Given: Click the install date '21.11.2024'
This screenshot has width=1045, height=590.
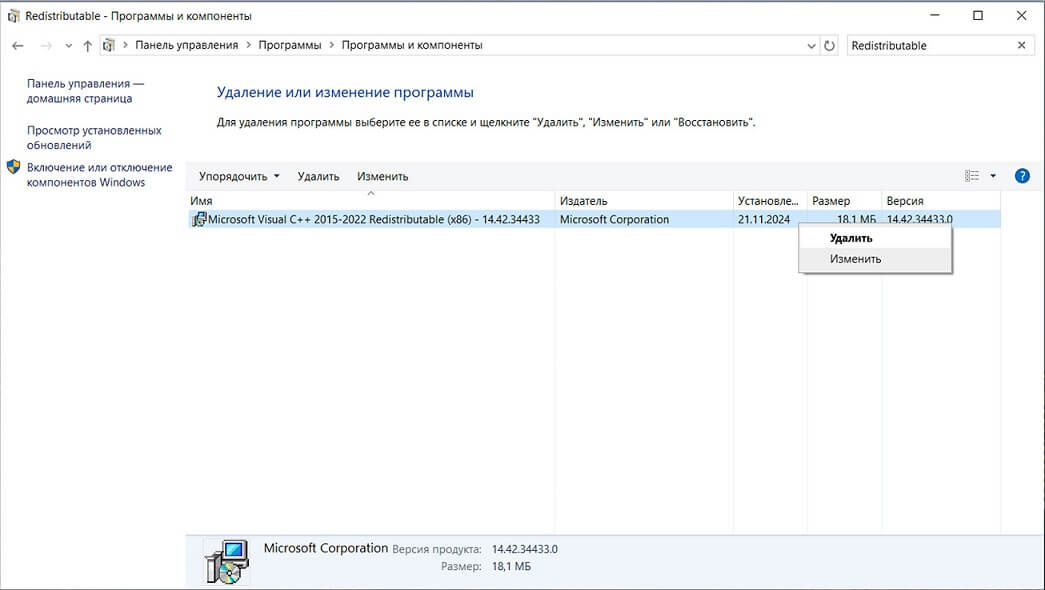Looking at the screenshot, I should 764,219.
